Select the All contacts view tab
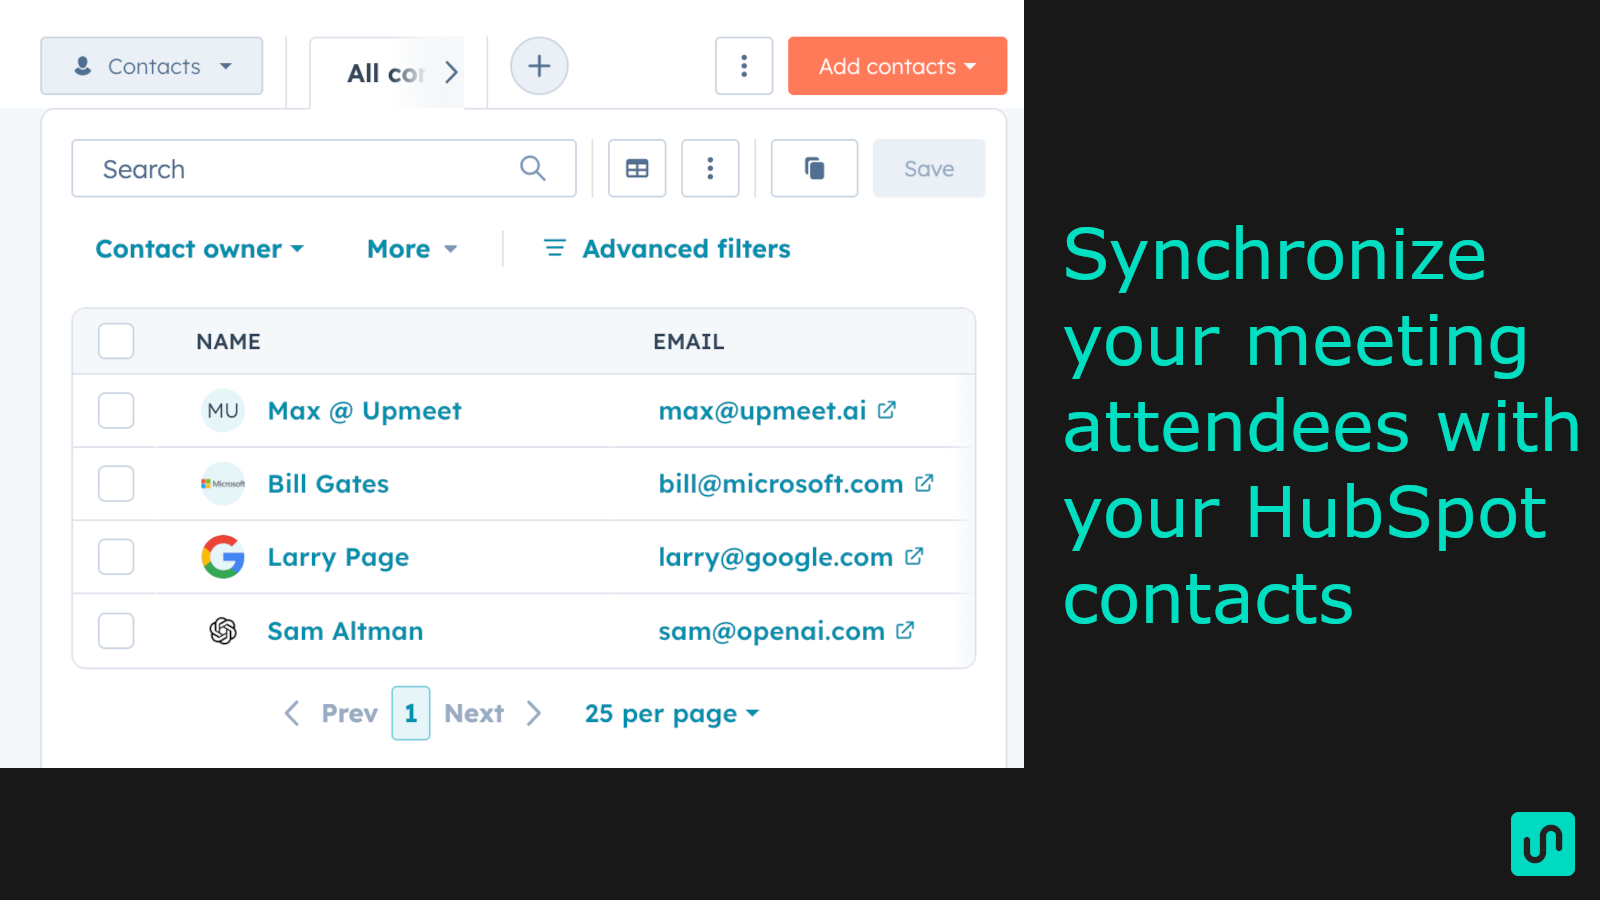The image size is (1600, 900). 386,73
